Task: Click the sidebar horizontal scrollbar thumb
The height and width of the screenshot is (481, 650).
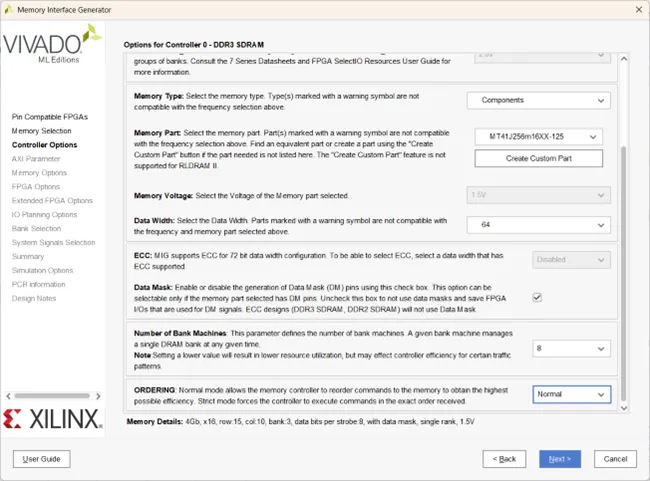Action: [52, 396]
